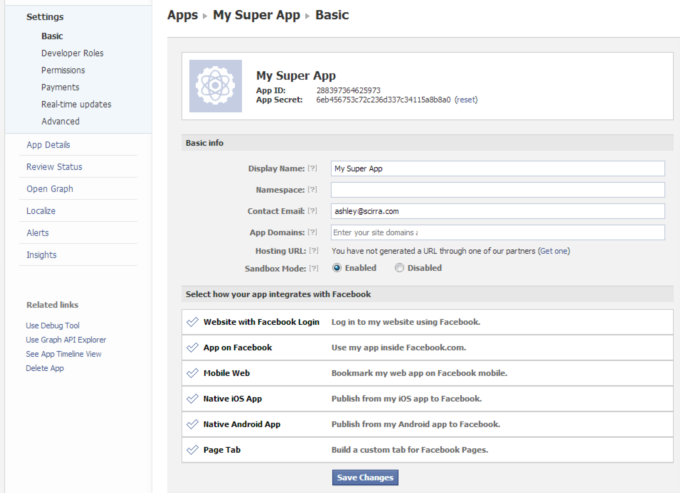Viewport: 680px width, 493px height.
Task: Expand Native Android App section
Action: [427, 424]
